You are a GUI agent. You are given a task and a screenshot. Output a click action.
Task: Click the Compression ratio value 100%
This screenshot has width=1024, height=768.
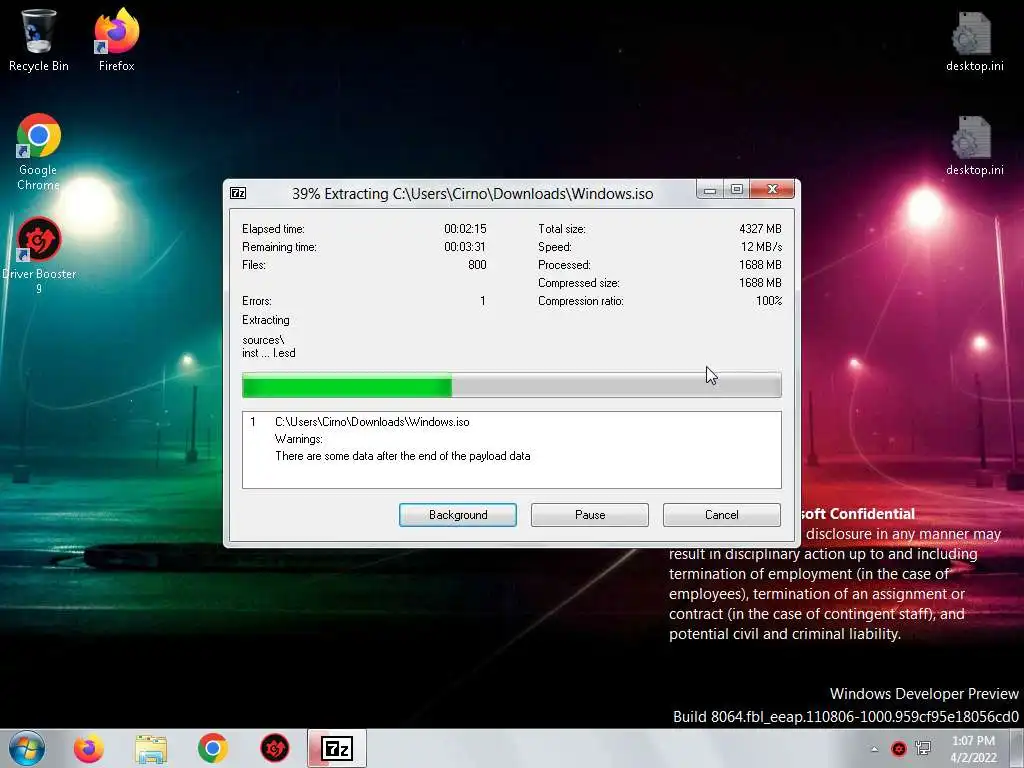coord(769,301)
